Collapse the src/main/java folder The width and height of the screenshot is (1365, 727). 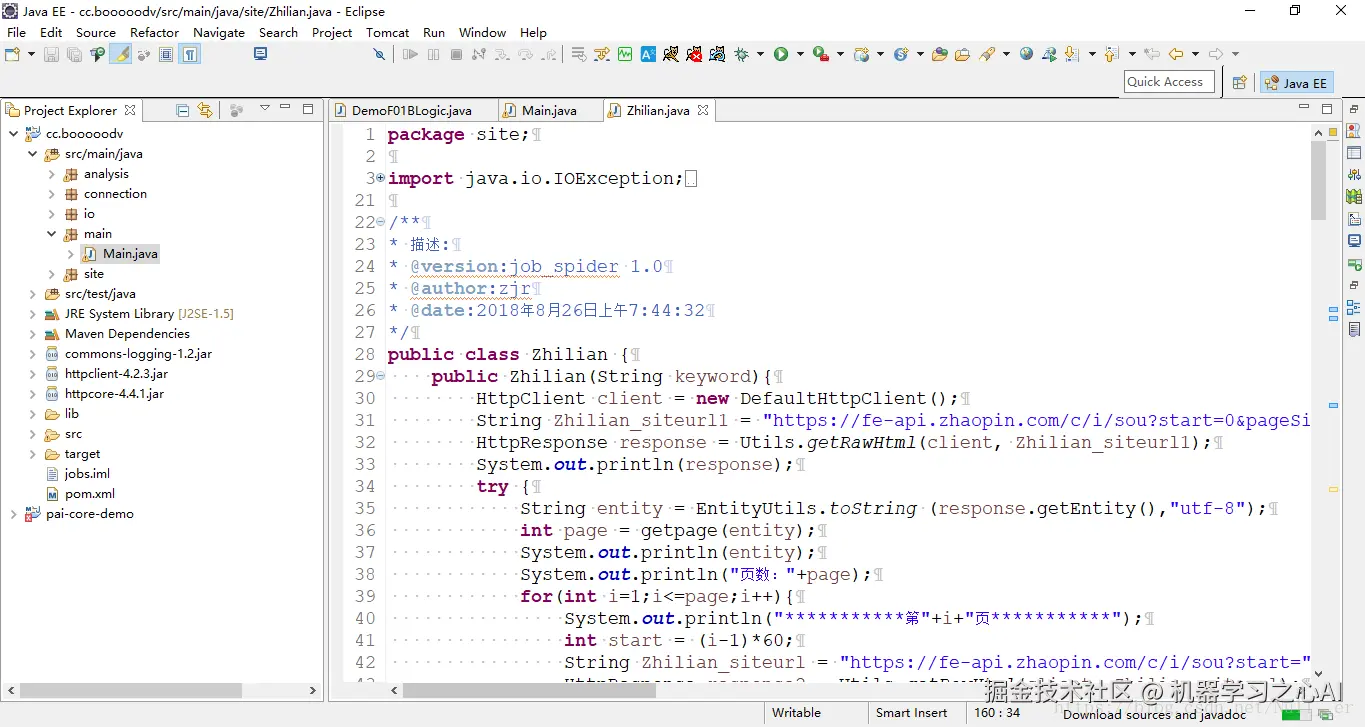tap(32, 154)
